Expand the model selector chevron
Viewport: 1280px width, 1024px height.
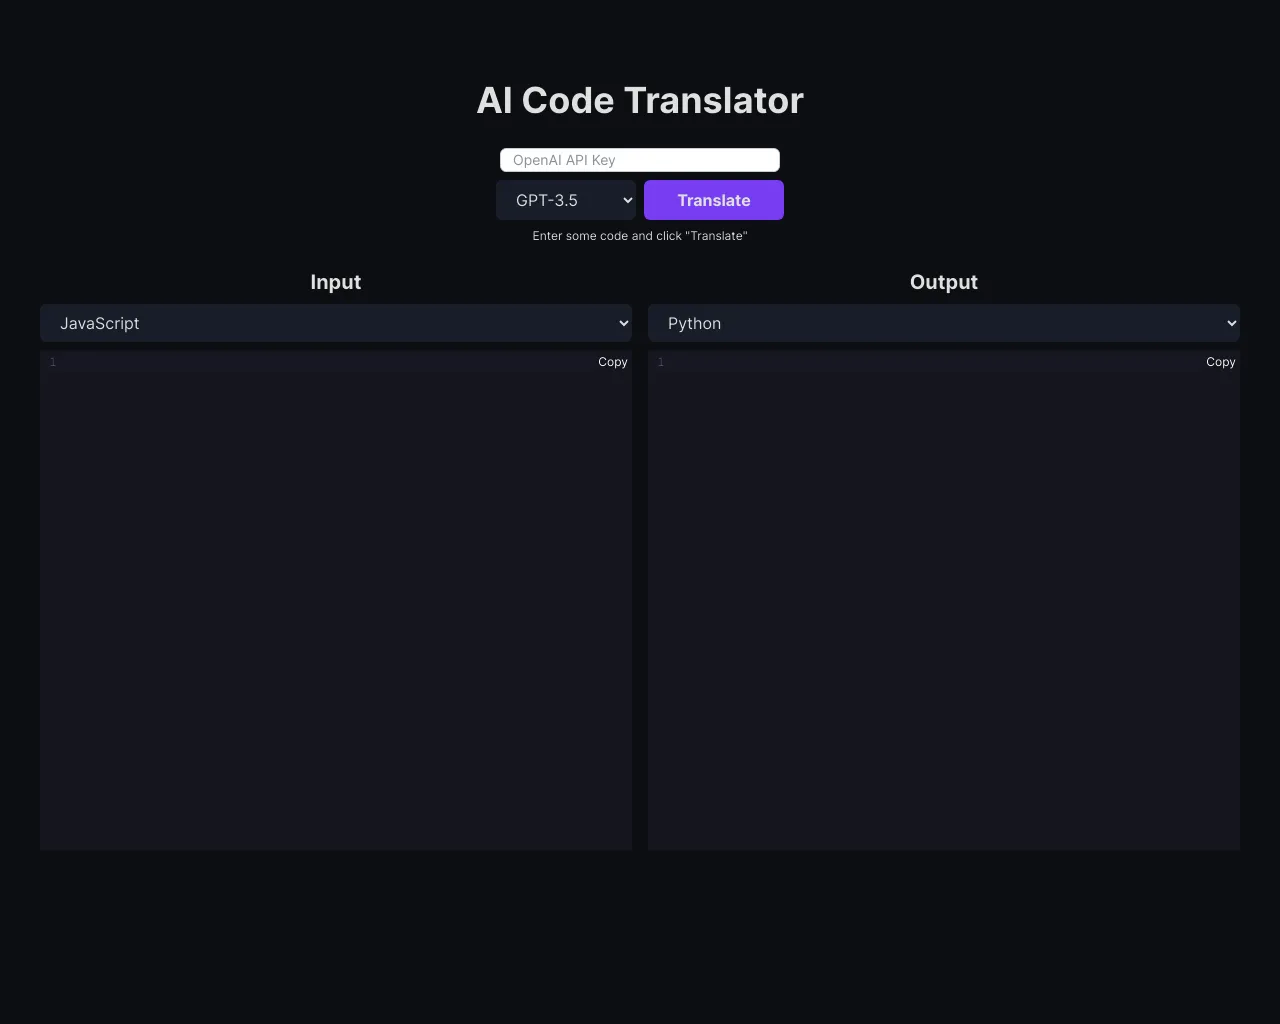tap(628, 200)
